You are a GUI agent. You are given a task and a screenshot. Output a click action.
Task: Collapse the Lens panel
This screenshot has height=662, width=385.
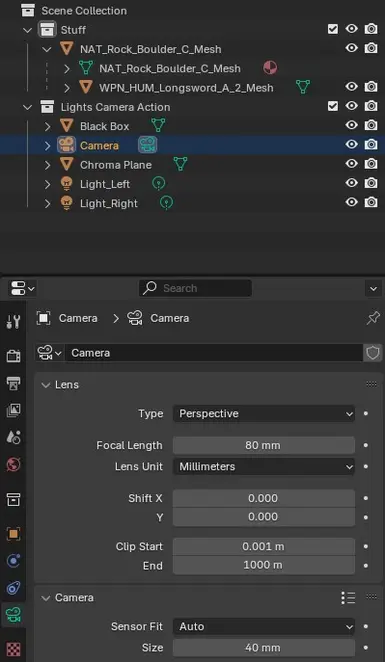[x=45, y=385]
